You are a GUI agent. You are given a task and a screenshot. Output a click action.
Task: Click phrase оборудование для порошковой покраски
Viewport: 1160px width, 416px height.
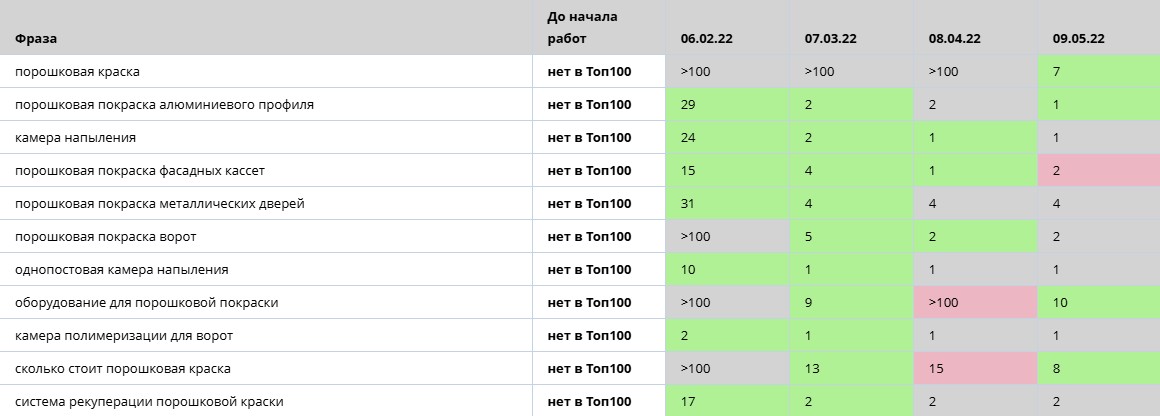click(146, 303)
